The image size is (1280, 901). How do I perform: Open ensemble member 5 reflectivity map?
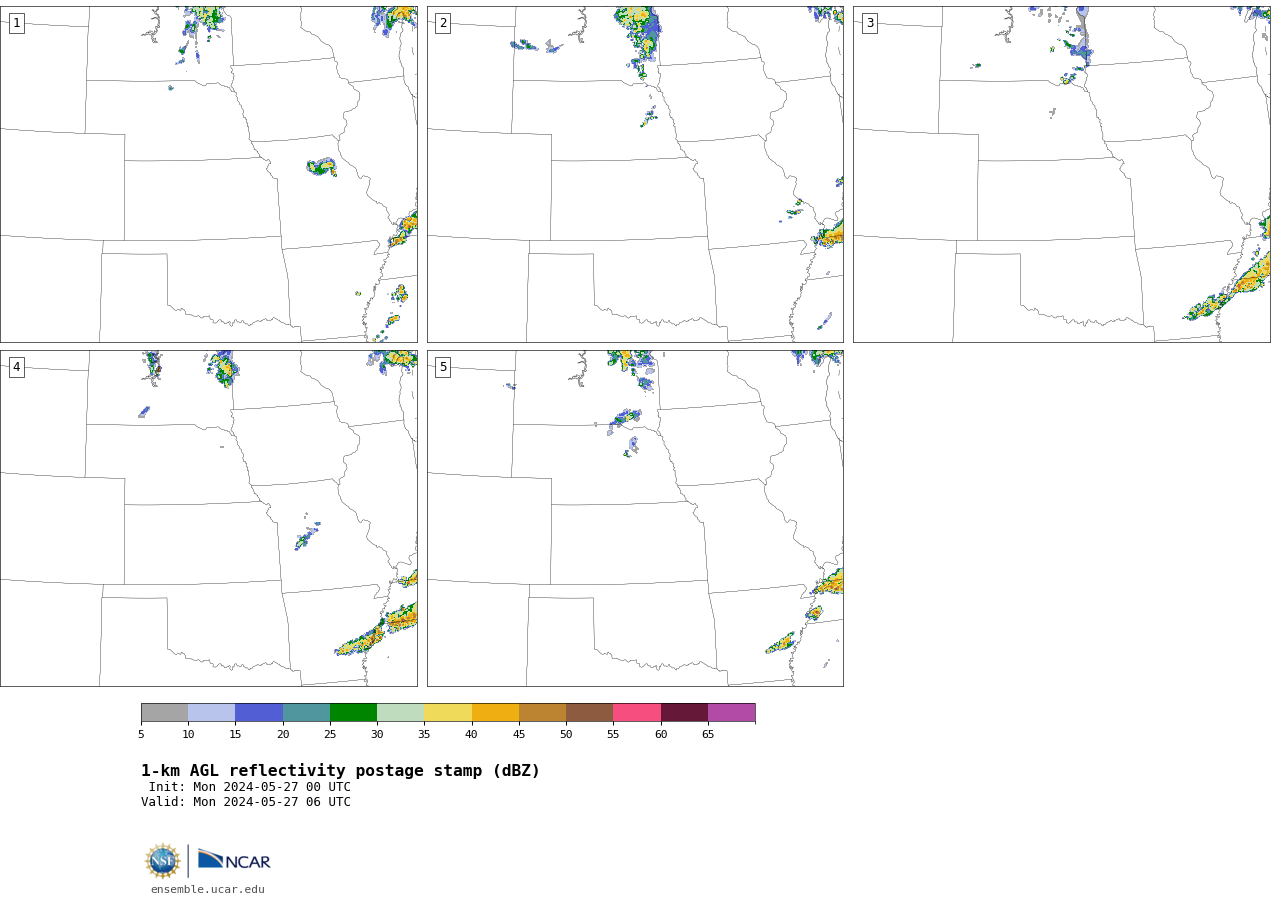pos(635,518)
